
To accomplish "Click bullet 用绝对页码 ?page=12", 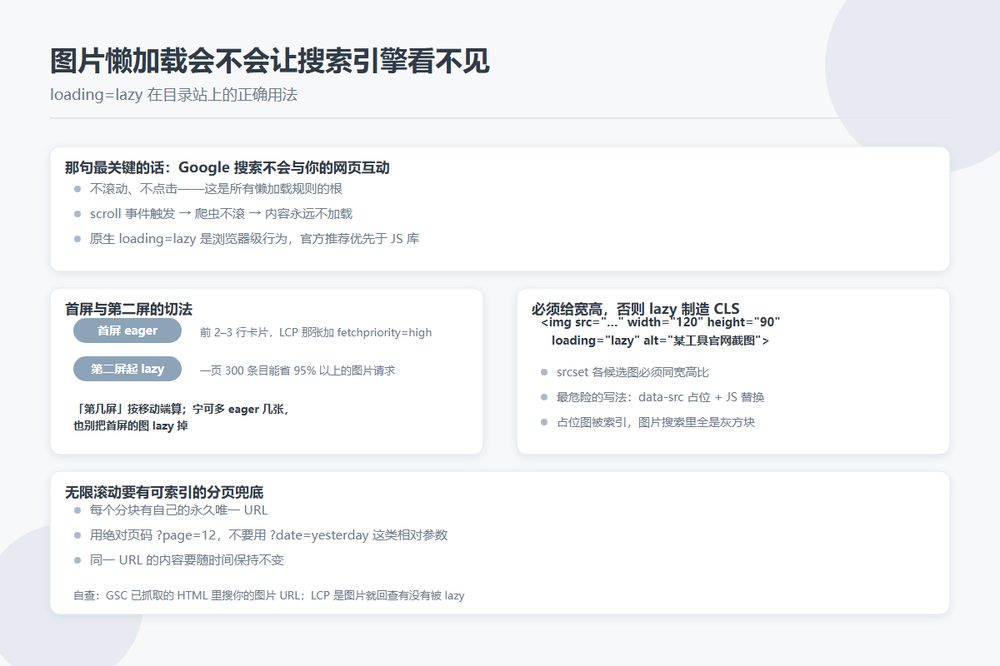I will point(268,535).
